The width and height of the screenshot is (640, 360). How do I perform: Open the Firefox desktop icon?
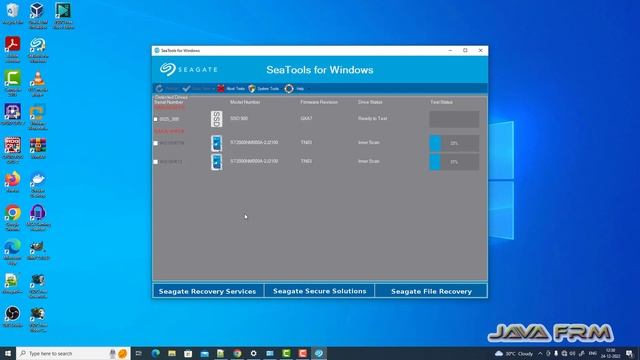click(x=13, y=182)
